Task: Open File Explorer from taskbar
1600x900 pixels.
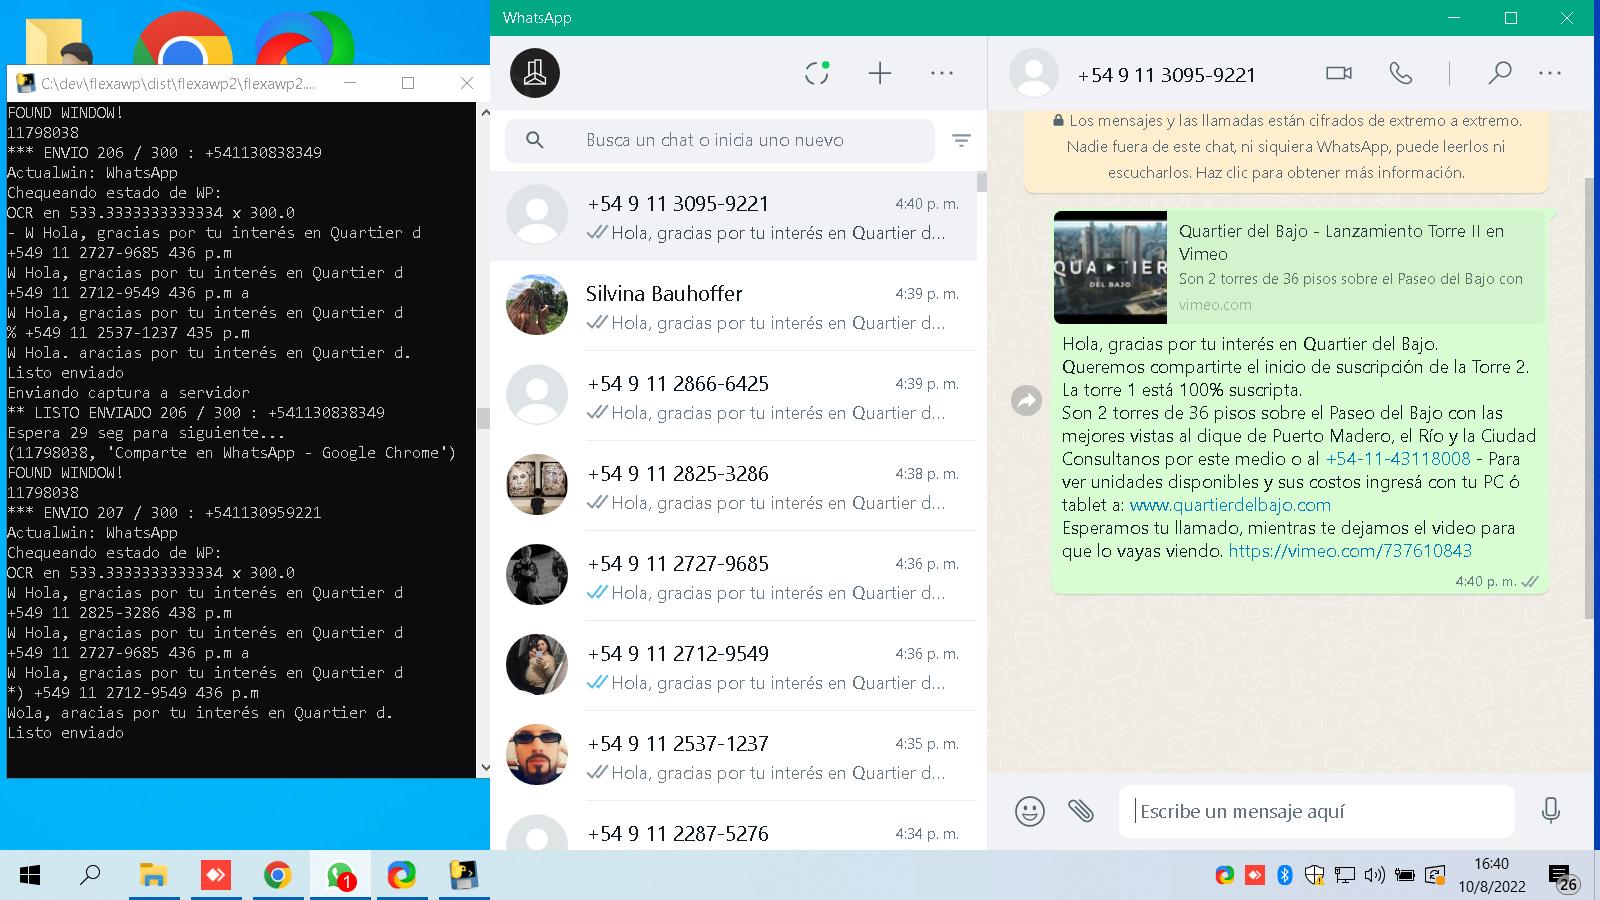Action: point(153,876)
